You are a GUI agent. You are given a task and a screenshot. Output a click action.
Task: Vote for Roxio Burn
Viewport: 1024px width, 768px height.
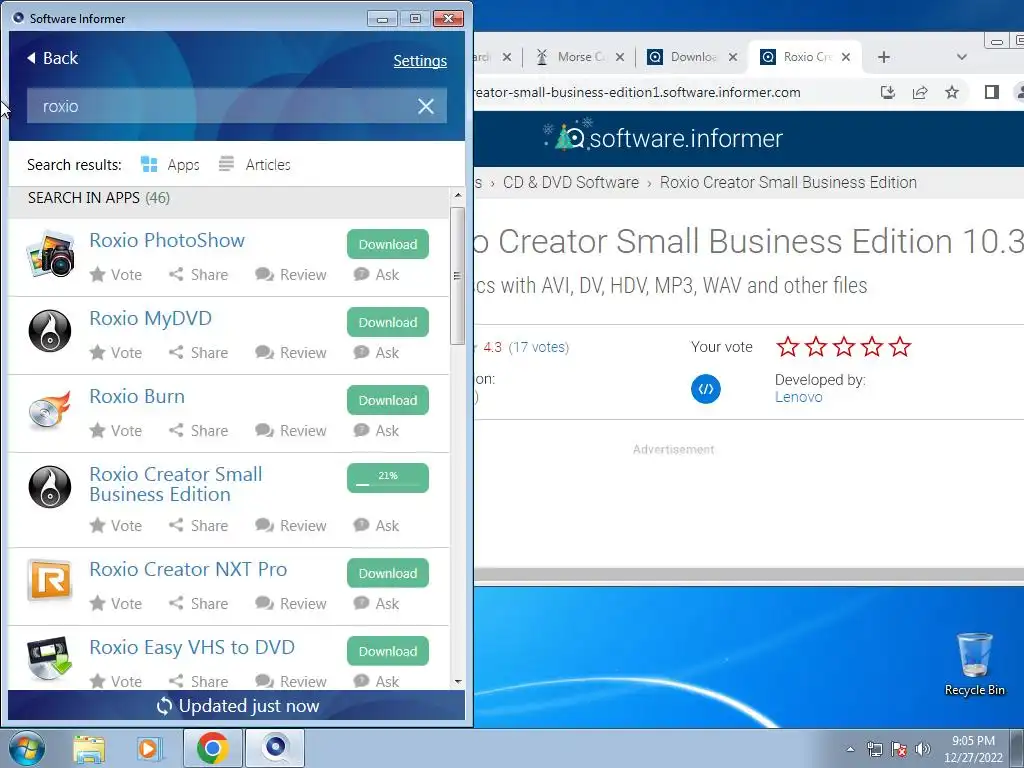click(116, 430)
